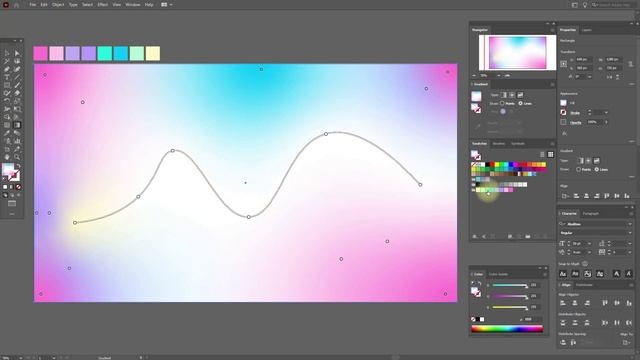Viewport: 640px width, 360px height.
Task: Open the File menu
Action: click(x=33, y=5)
